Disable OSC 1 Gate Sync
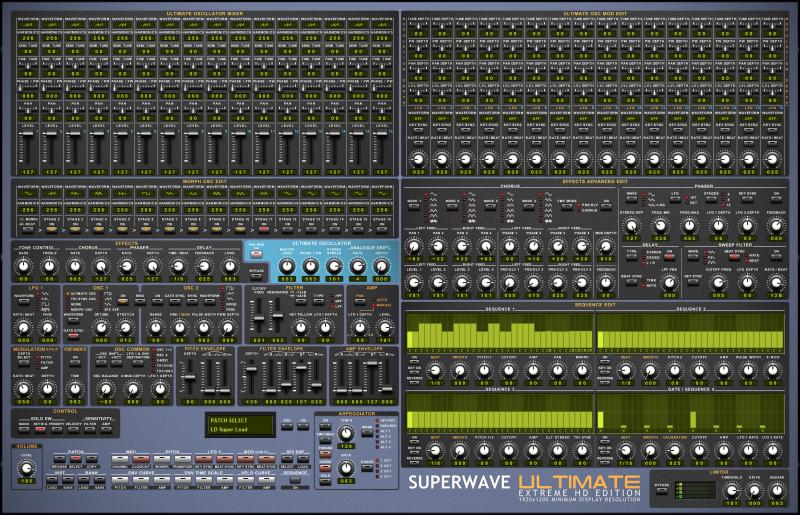Image resolution: width=800 pixels, height=515 pixels. coord(73,336)
